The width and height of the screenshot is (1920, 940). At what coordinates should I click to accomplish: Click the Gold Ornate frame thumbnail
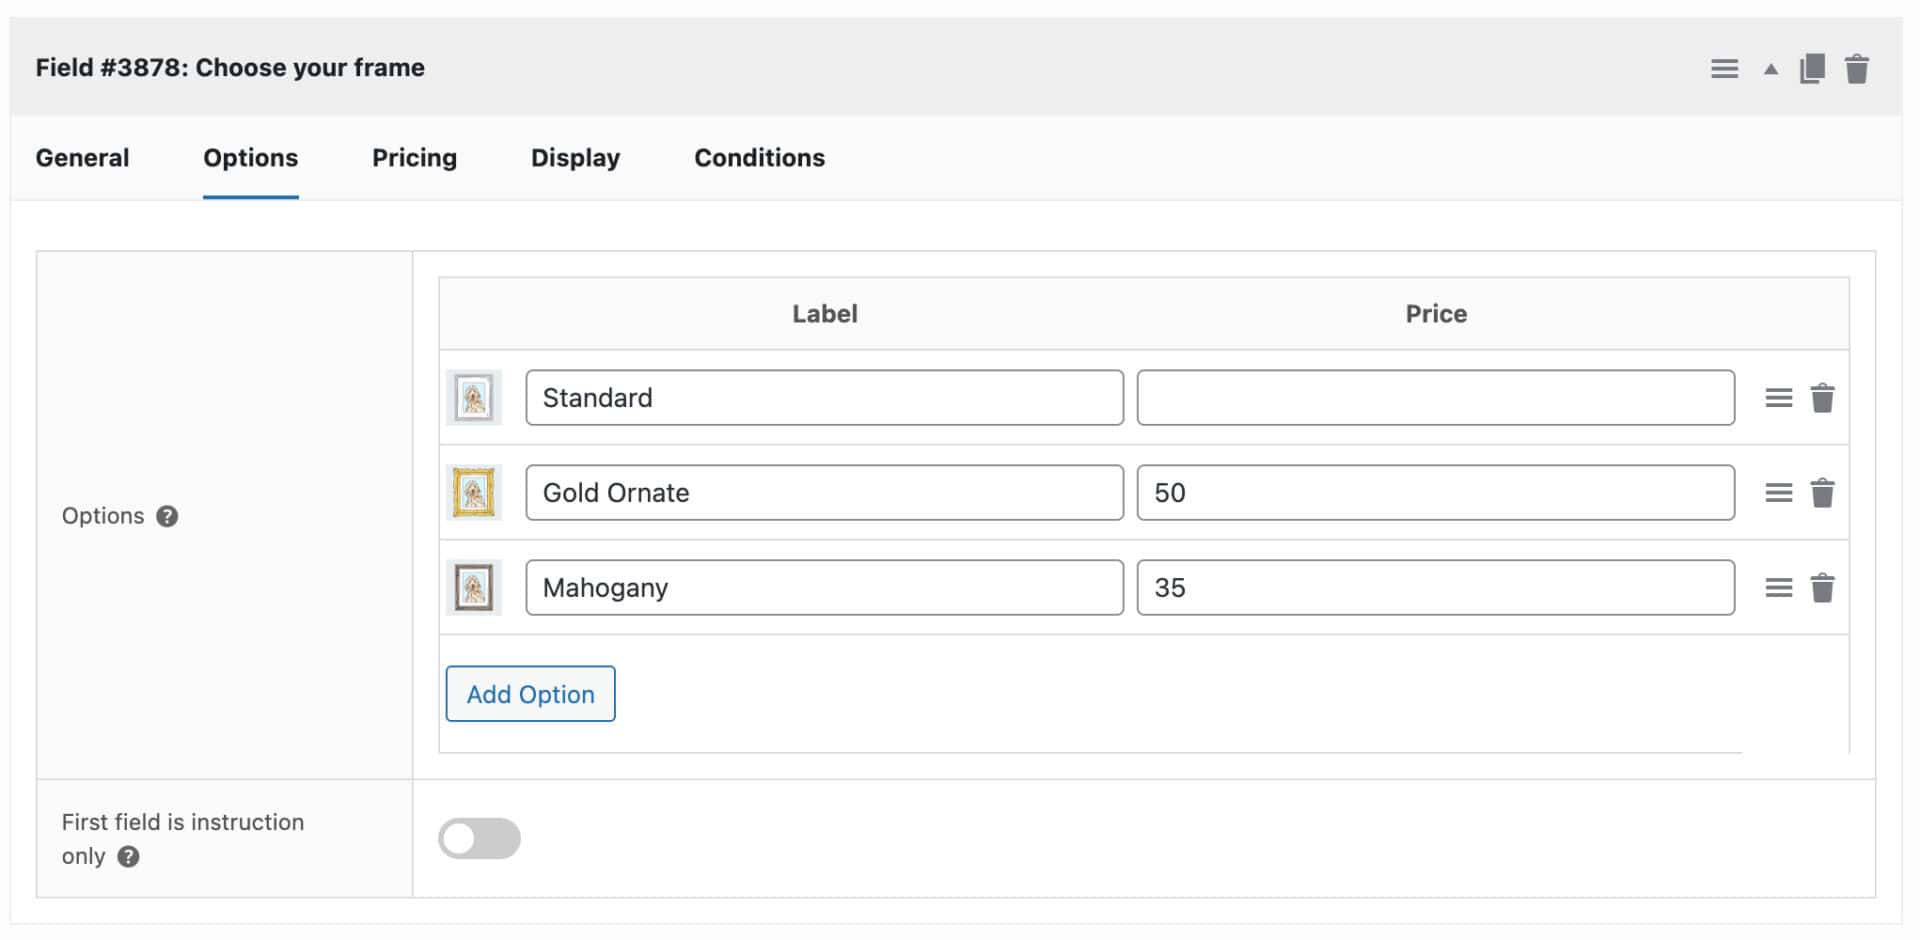point(474,493)
